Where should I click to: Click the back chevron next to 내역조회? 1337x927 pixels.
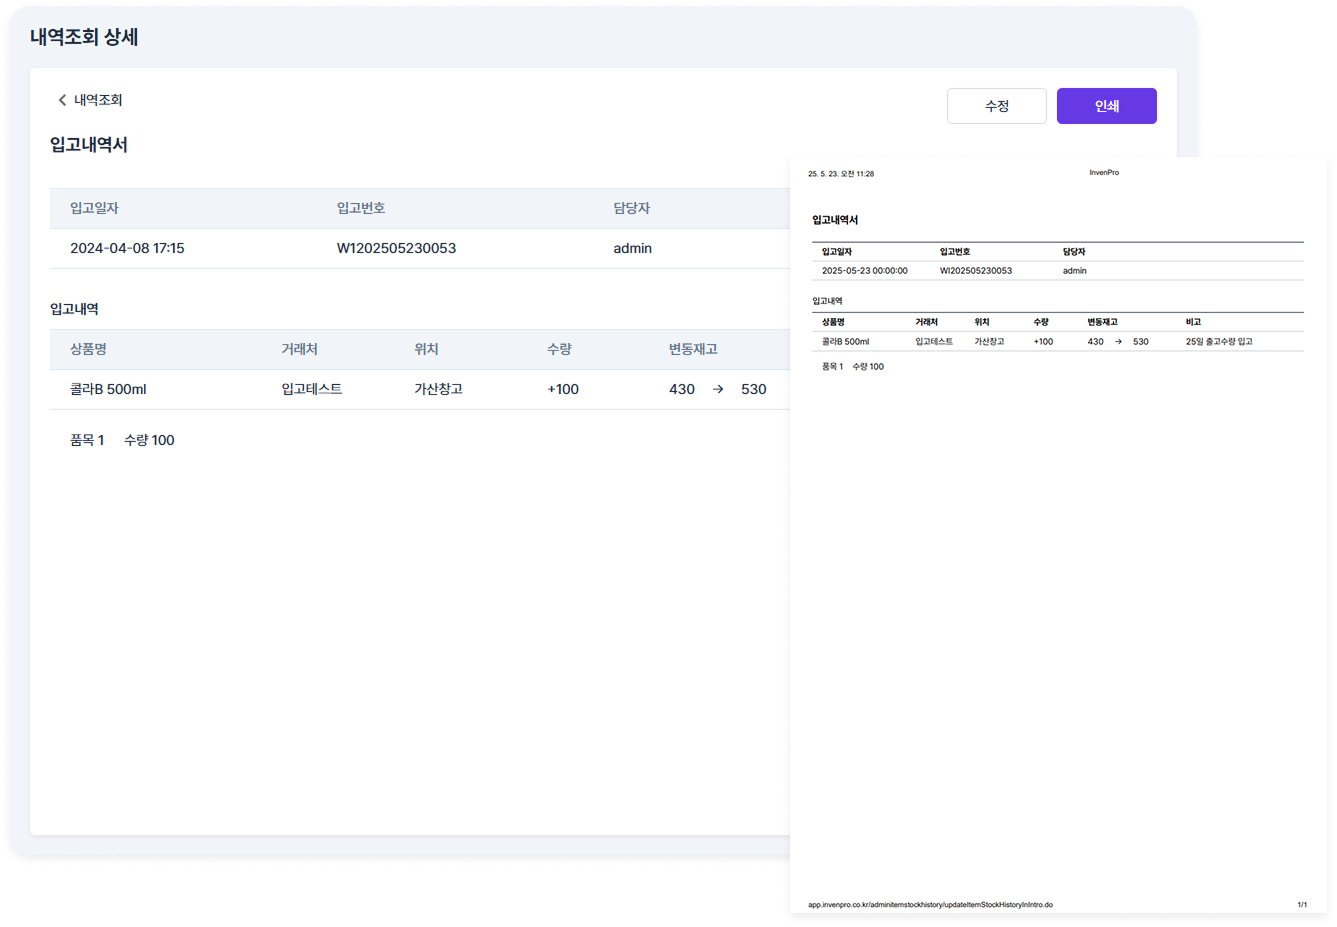62,100
